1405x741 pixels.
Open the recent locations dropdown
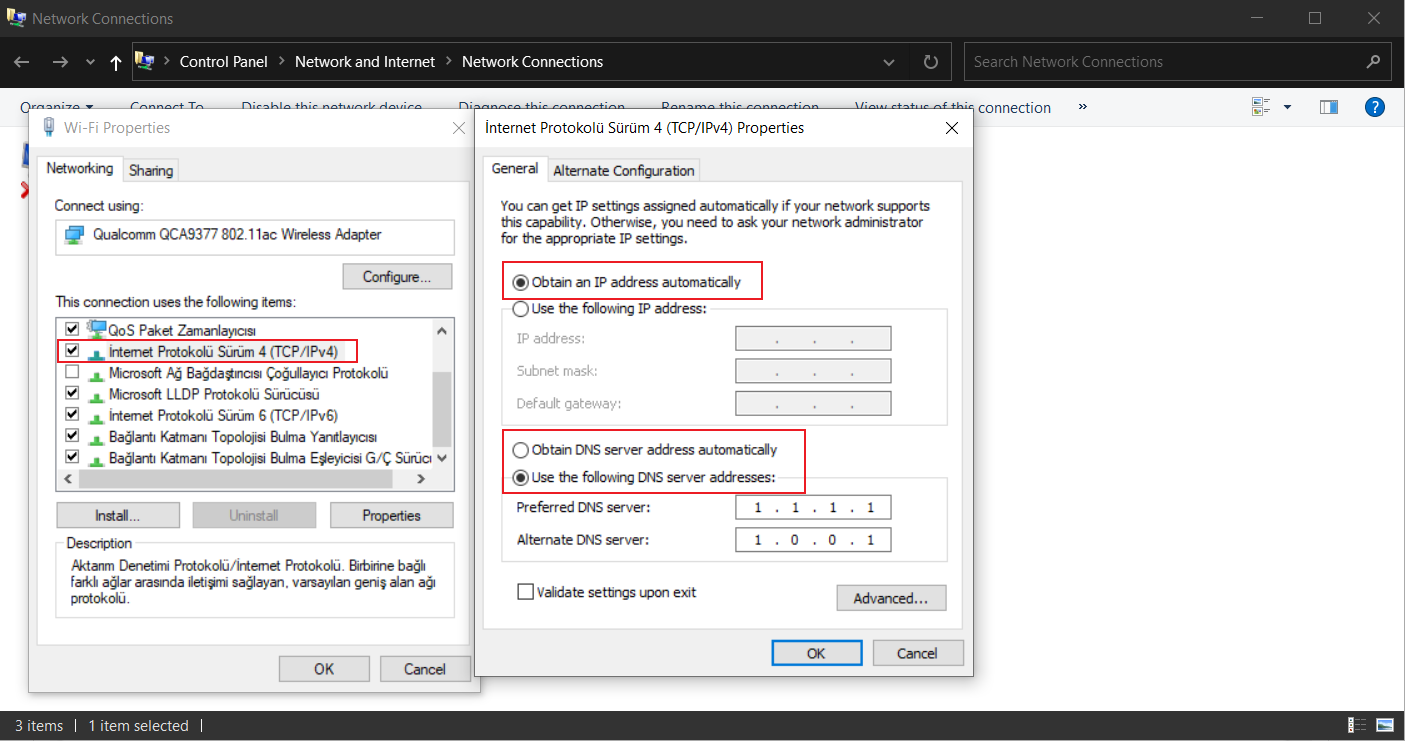pyautogui.click(x=90, y=62)
